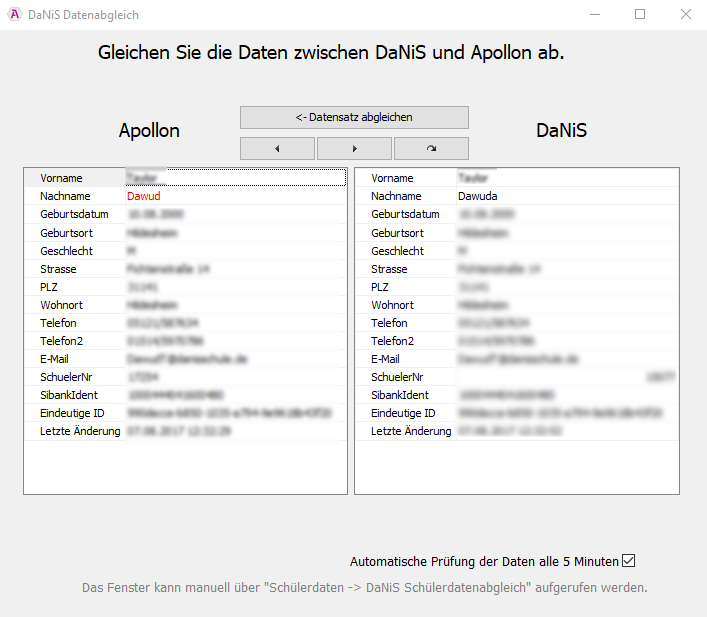Viewport: 707px width, 617px height.
Task: Click the DaNiS 'Nachname' row label
Action: click(x=396, y=196)
